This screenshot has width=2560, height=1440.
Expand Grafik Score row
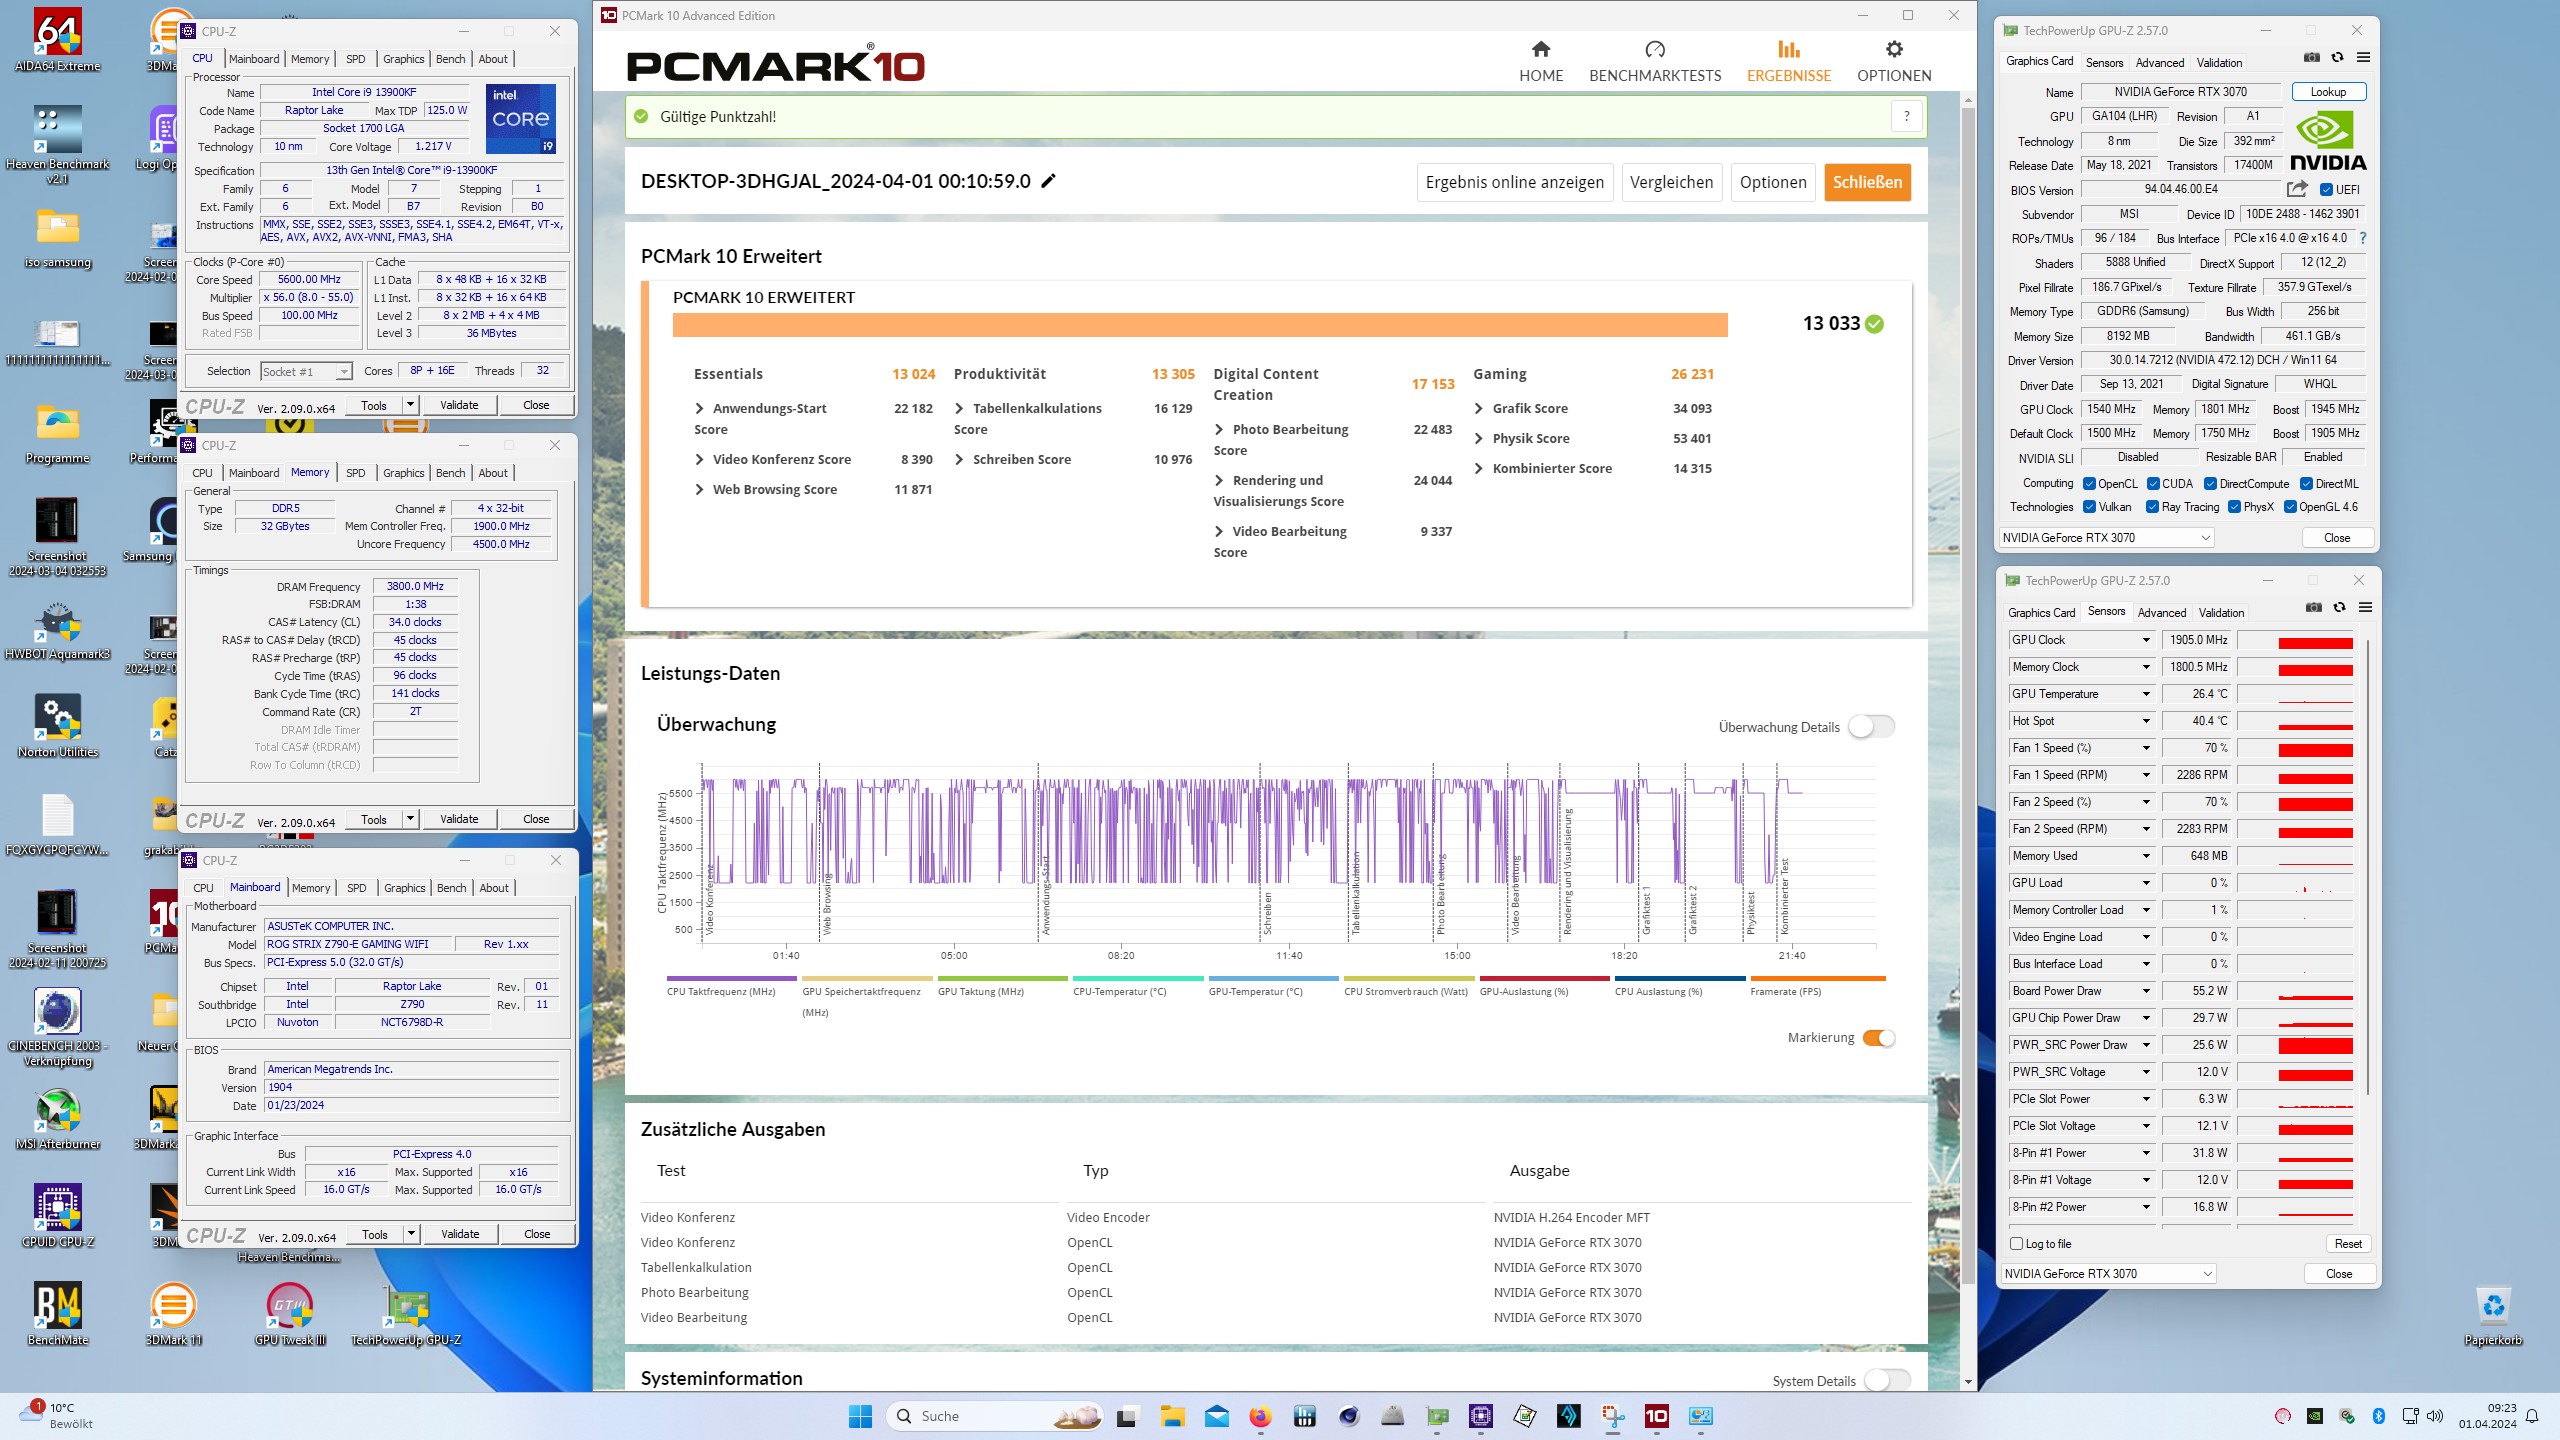1478,408
